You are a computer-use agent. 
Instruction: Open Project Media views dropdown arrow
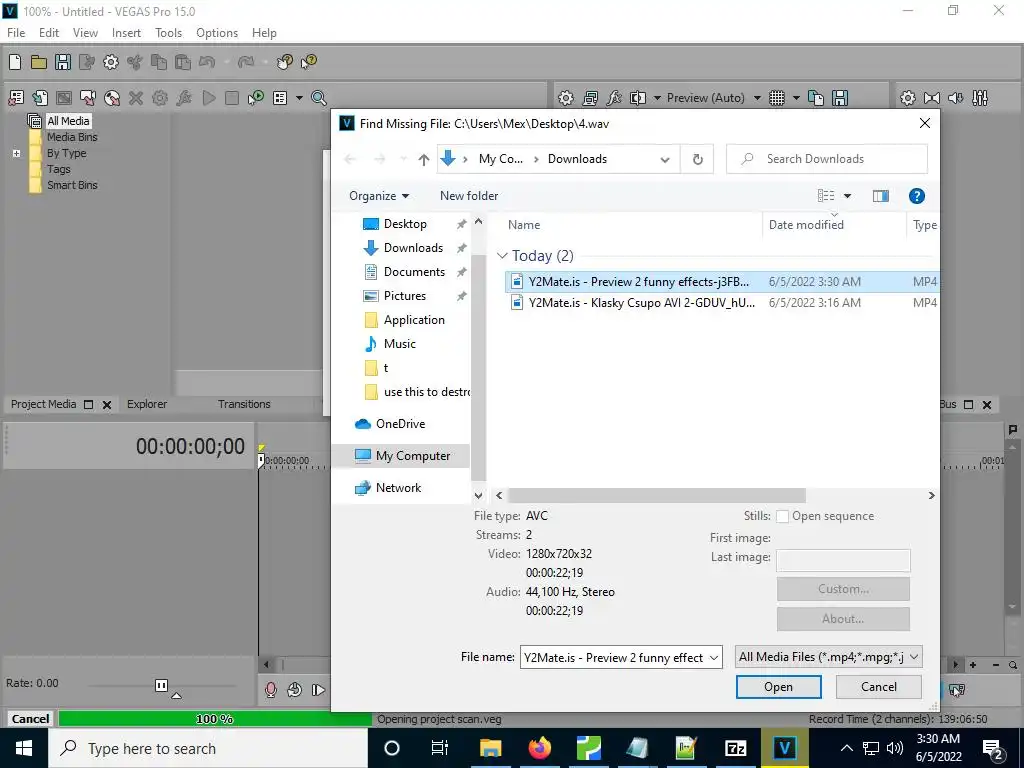[299, 98]
